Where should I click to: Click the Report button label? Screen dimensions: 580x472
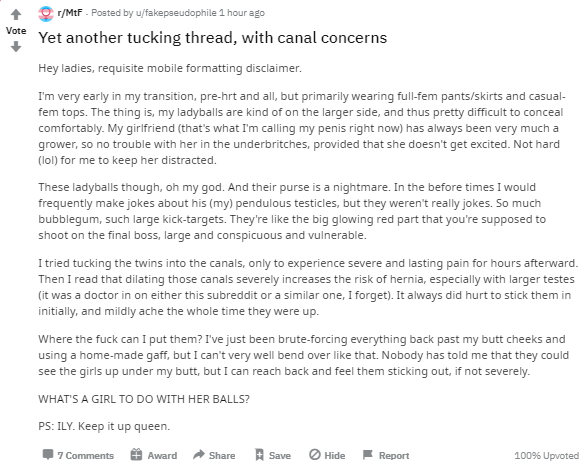394,455
